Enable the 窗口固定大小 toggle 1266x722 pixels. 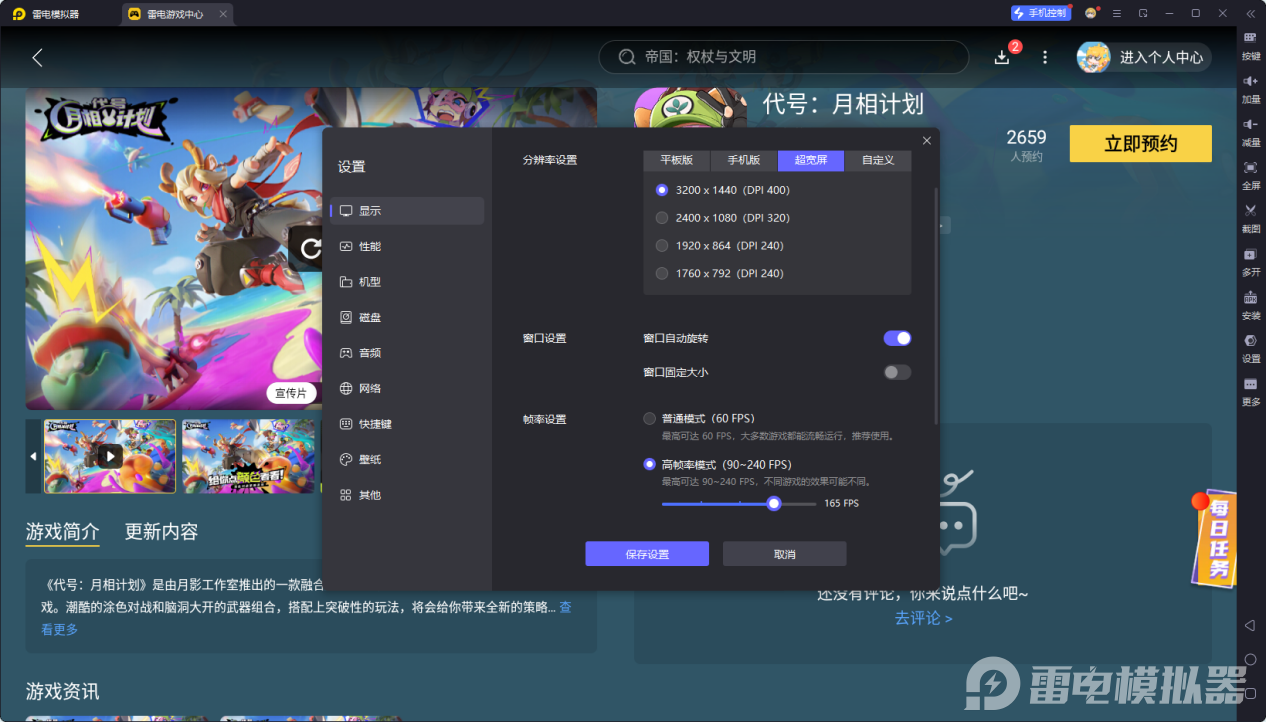click(x=897, y=371)
